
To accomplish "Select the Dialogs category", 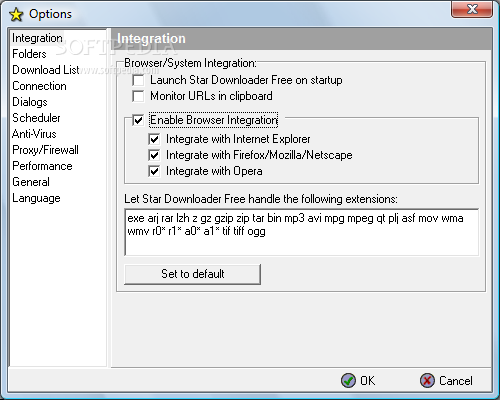I will (30, 102).
